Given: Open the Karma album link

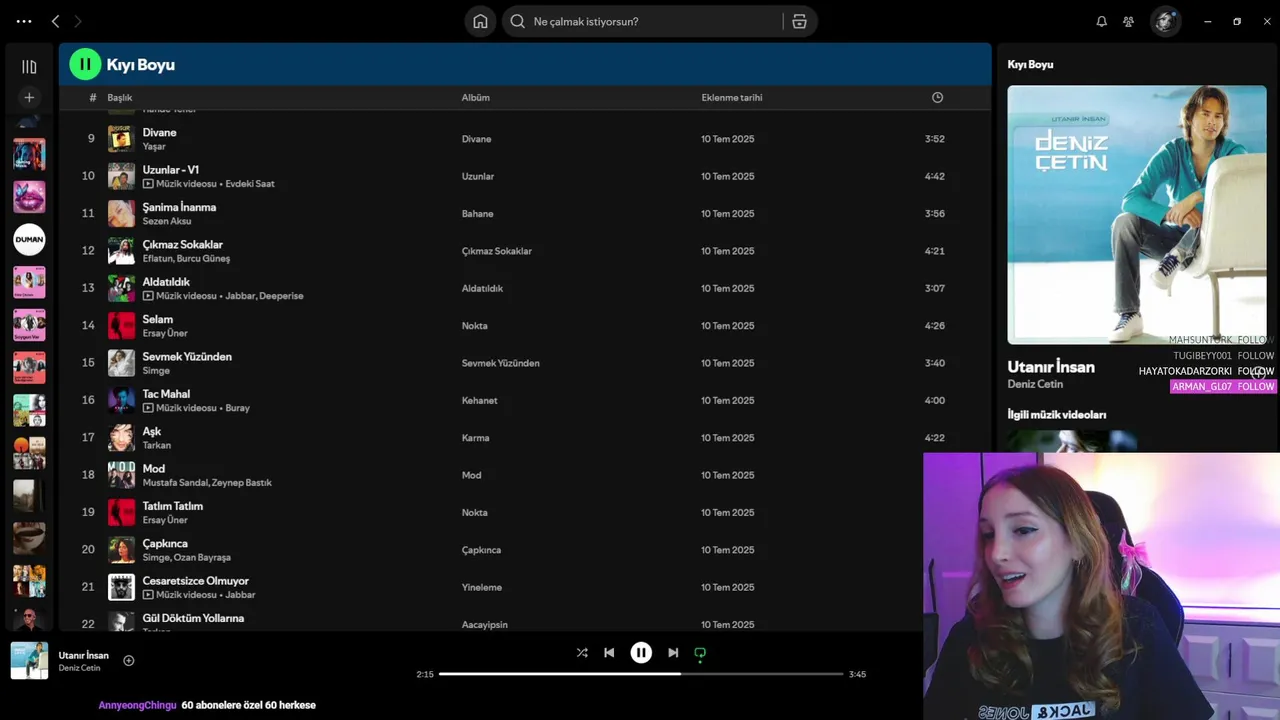Looking at the screenshot, I should pos(475,438).
